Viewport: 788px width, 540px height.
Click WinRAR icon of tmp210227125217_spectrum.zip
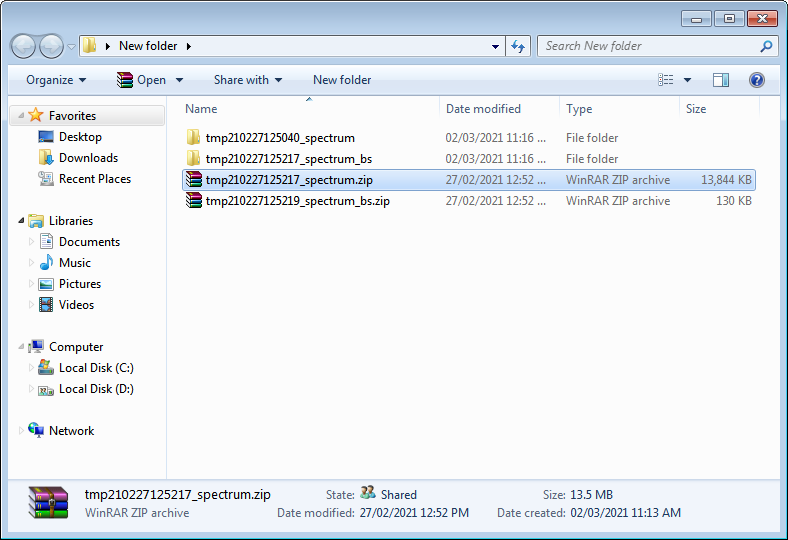coord(193,179)
